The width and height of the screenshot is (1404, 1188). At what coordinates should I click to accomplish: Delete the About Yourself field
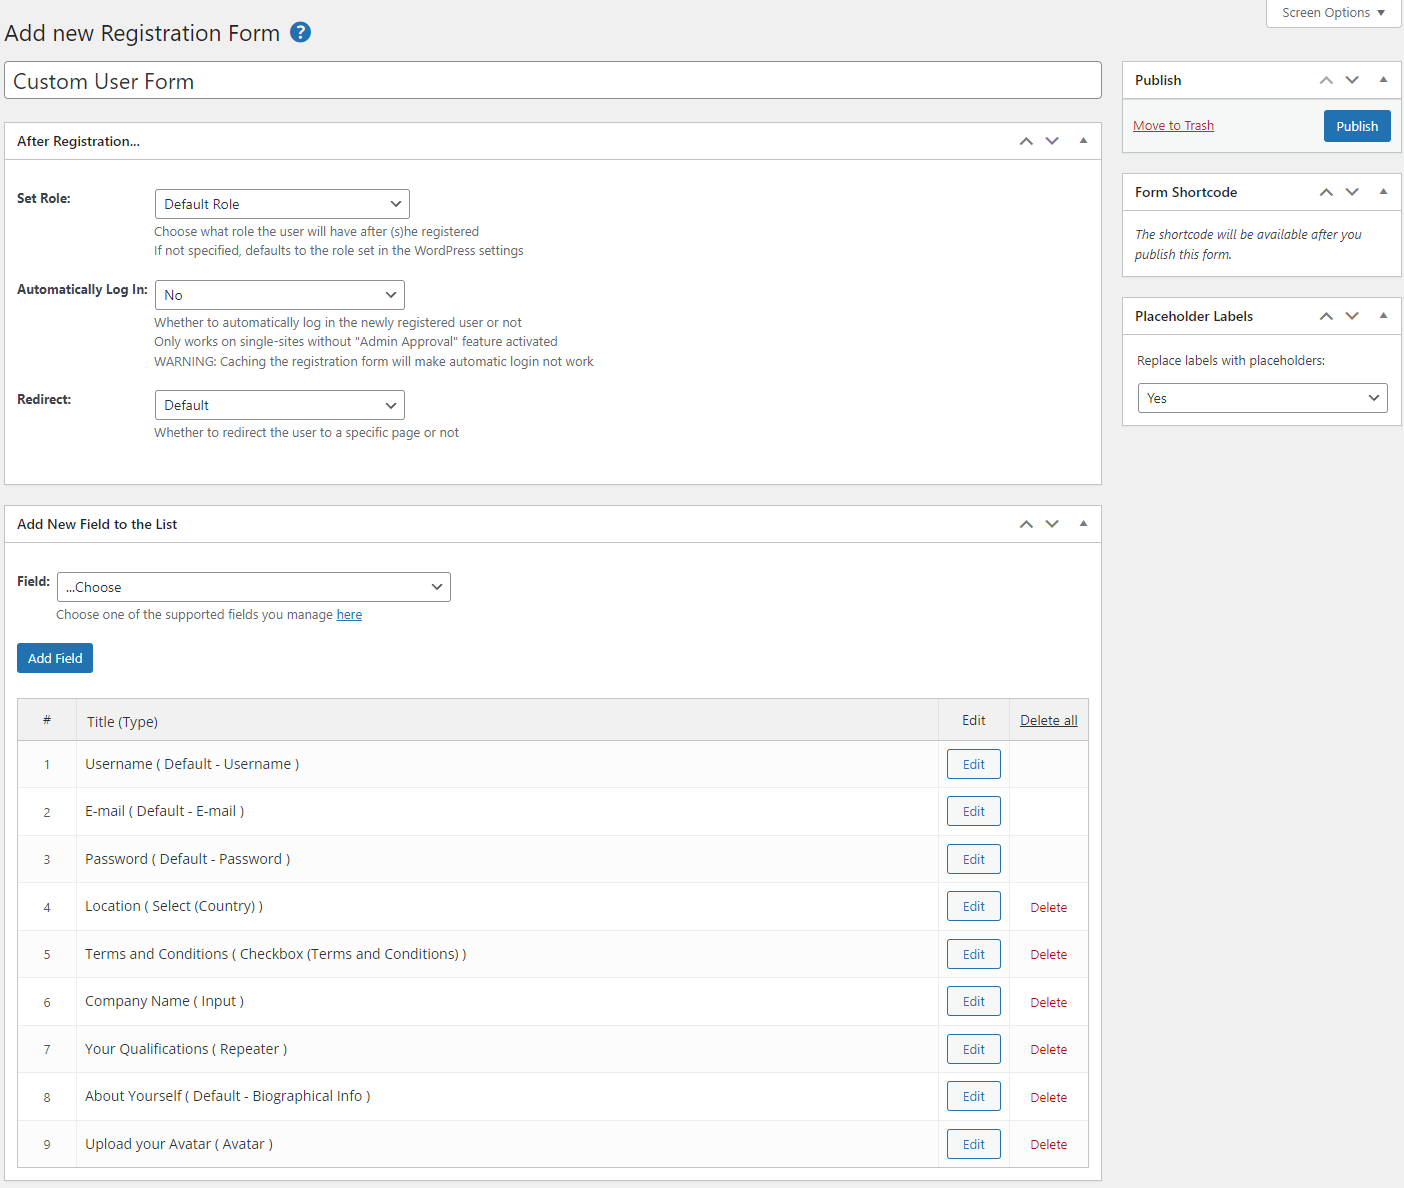[x=1049, y=1097]
